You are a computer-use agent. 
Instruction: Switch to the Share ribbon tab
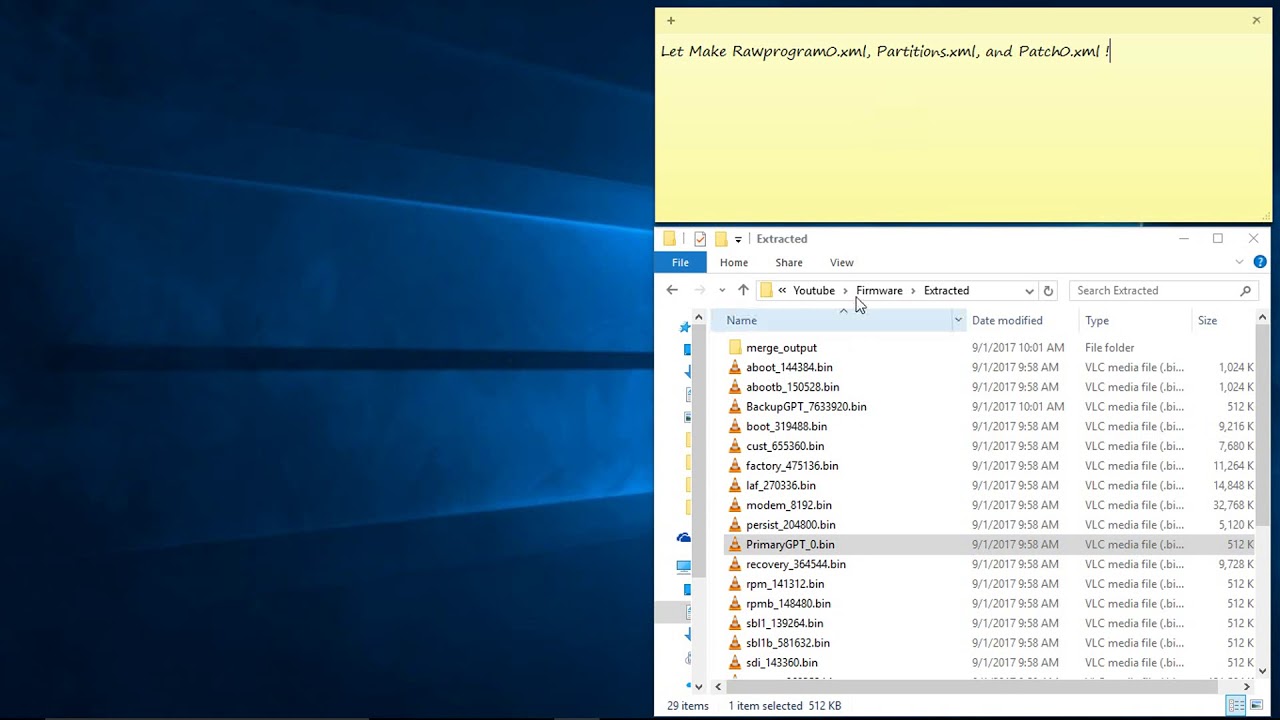pos(789,262)
